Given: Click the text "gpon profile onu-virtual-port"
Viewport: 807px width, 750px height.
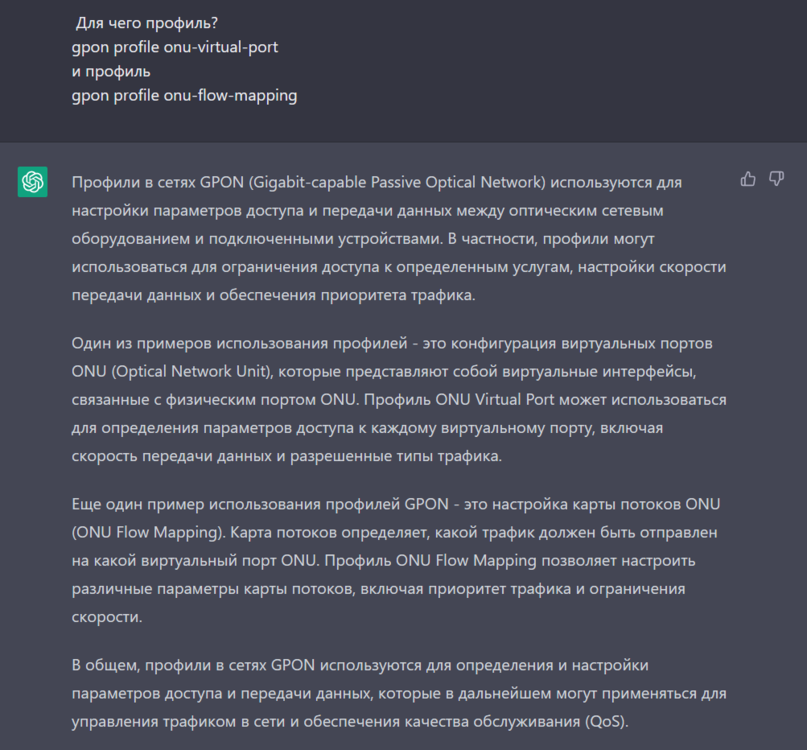Looking at the screenshot, I should coord(175,47).
